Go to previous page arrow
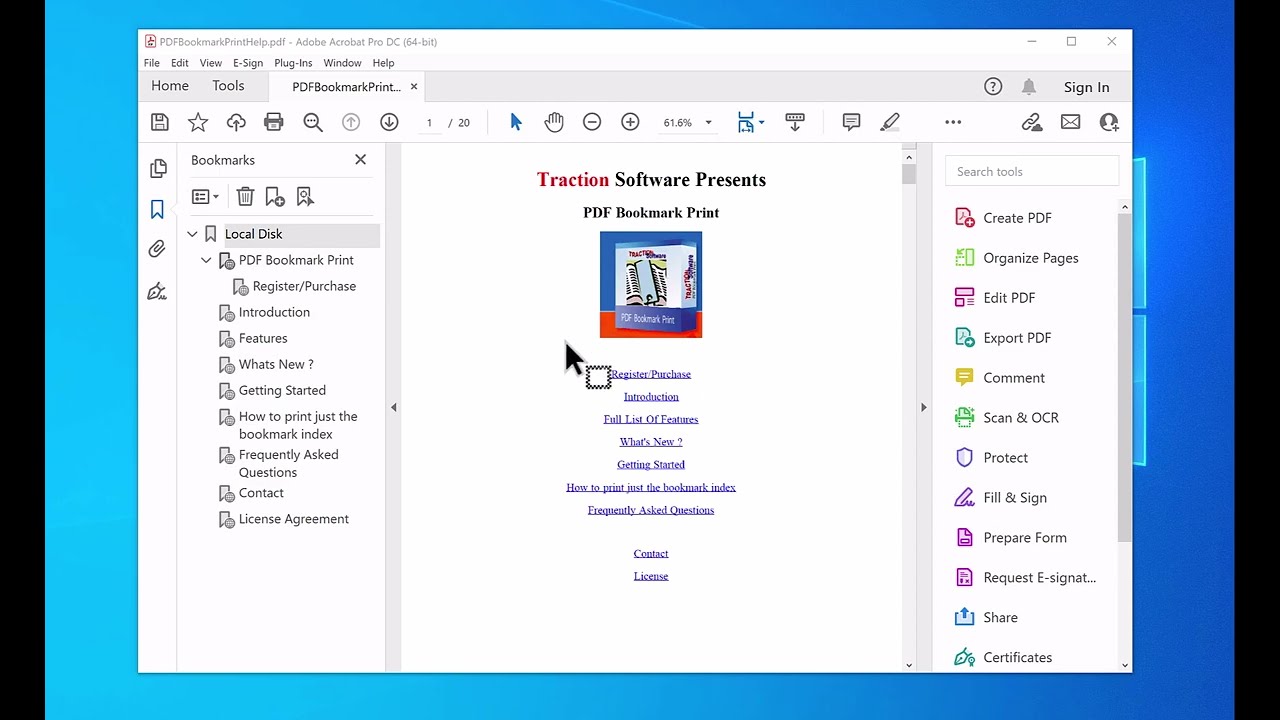Screen dimensions: 1280x720 click(351, 122)
